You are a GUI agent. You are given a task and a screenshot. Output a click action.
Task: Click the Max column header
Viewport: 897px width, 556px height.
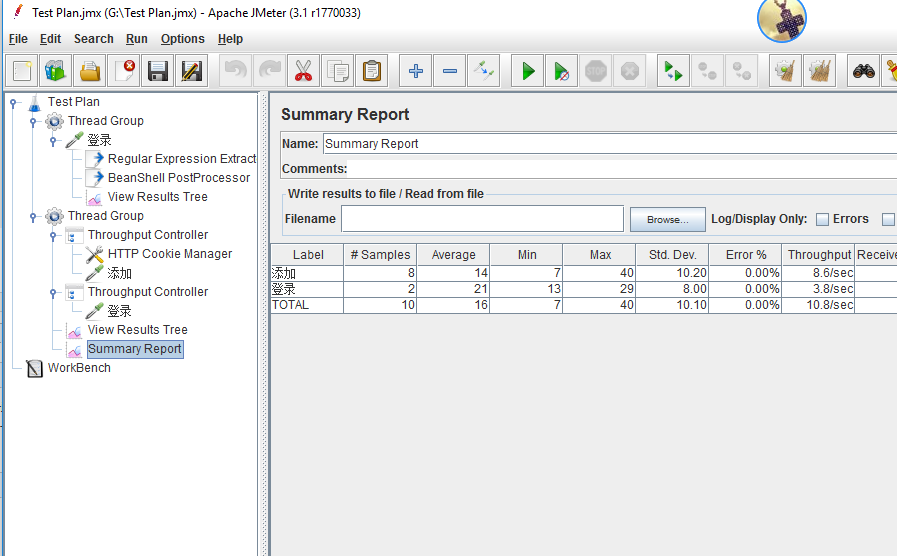pyautogui.click(x=600, y=255)
